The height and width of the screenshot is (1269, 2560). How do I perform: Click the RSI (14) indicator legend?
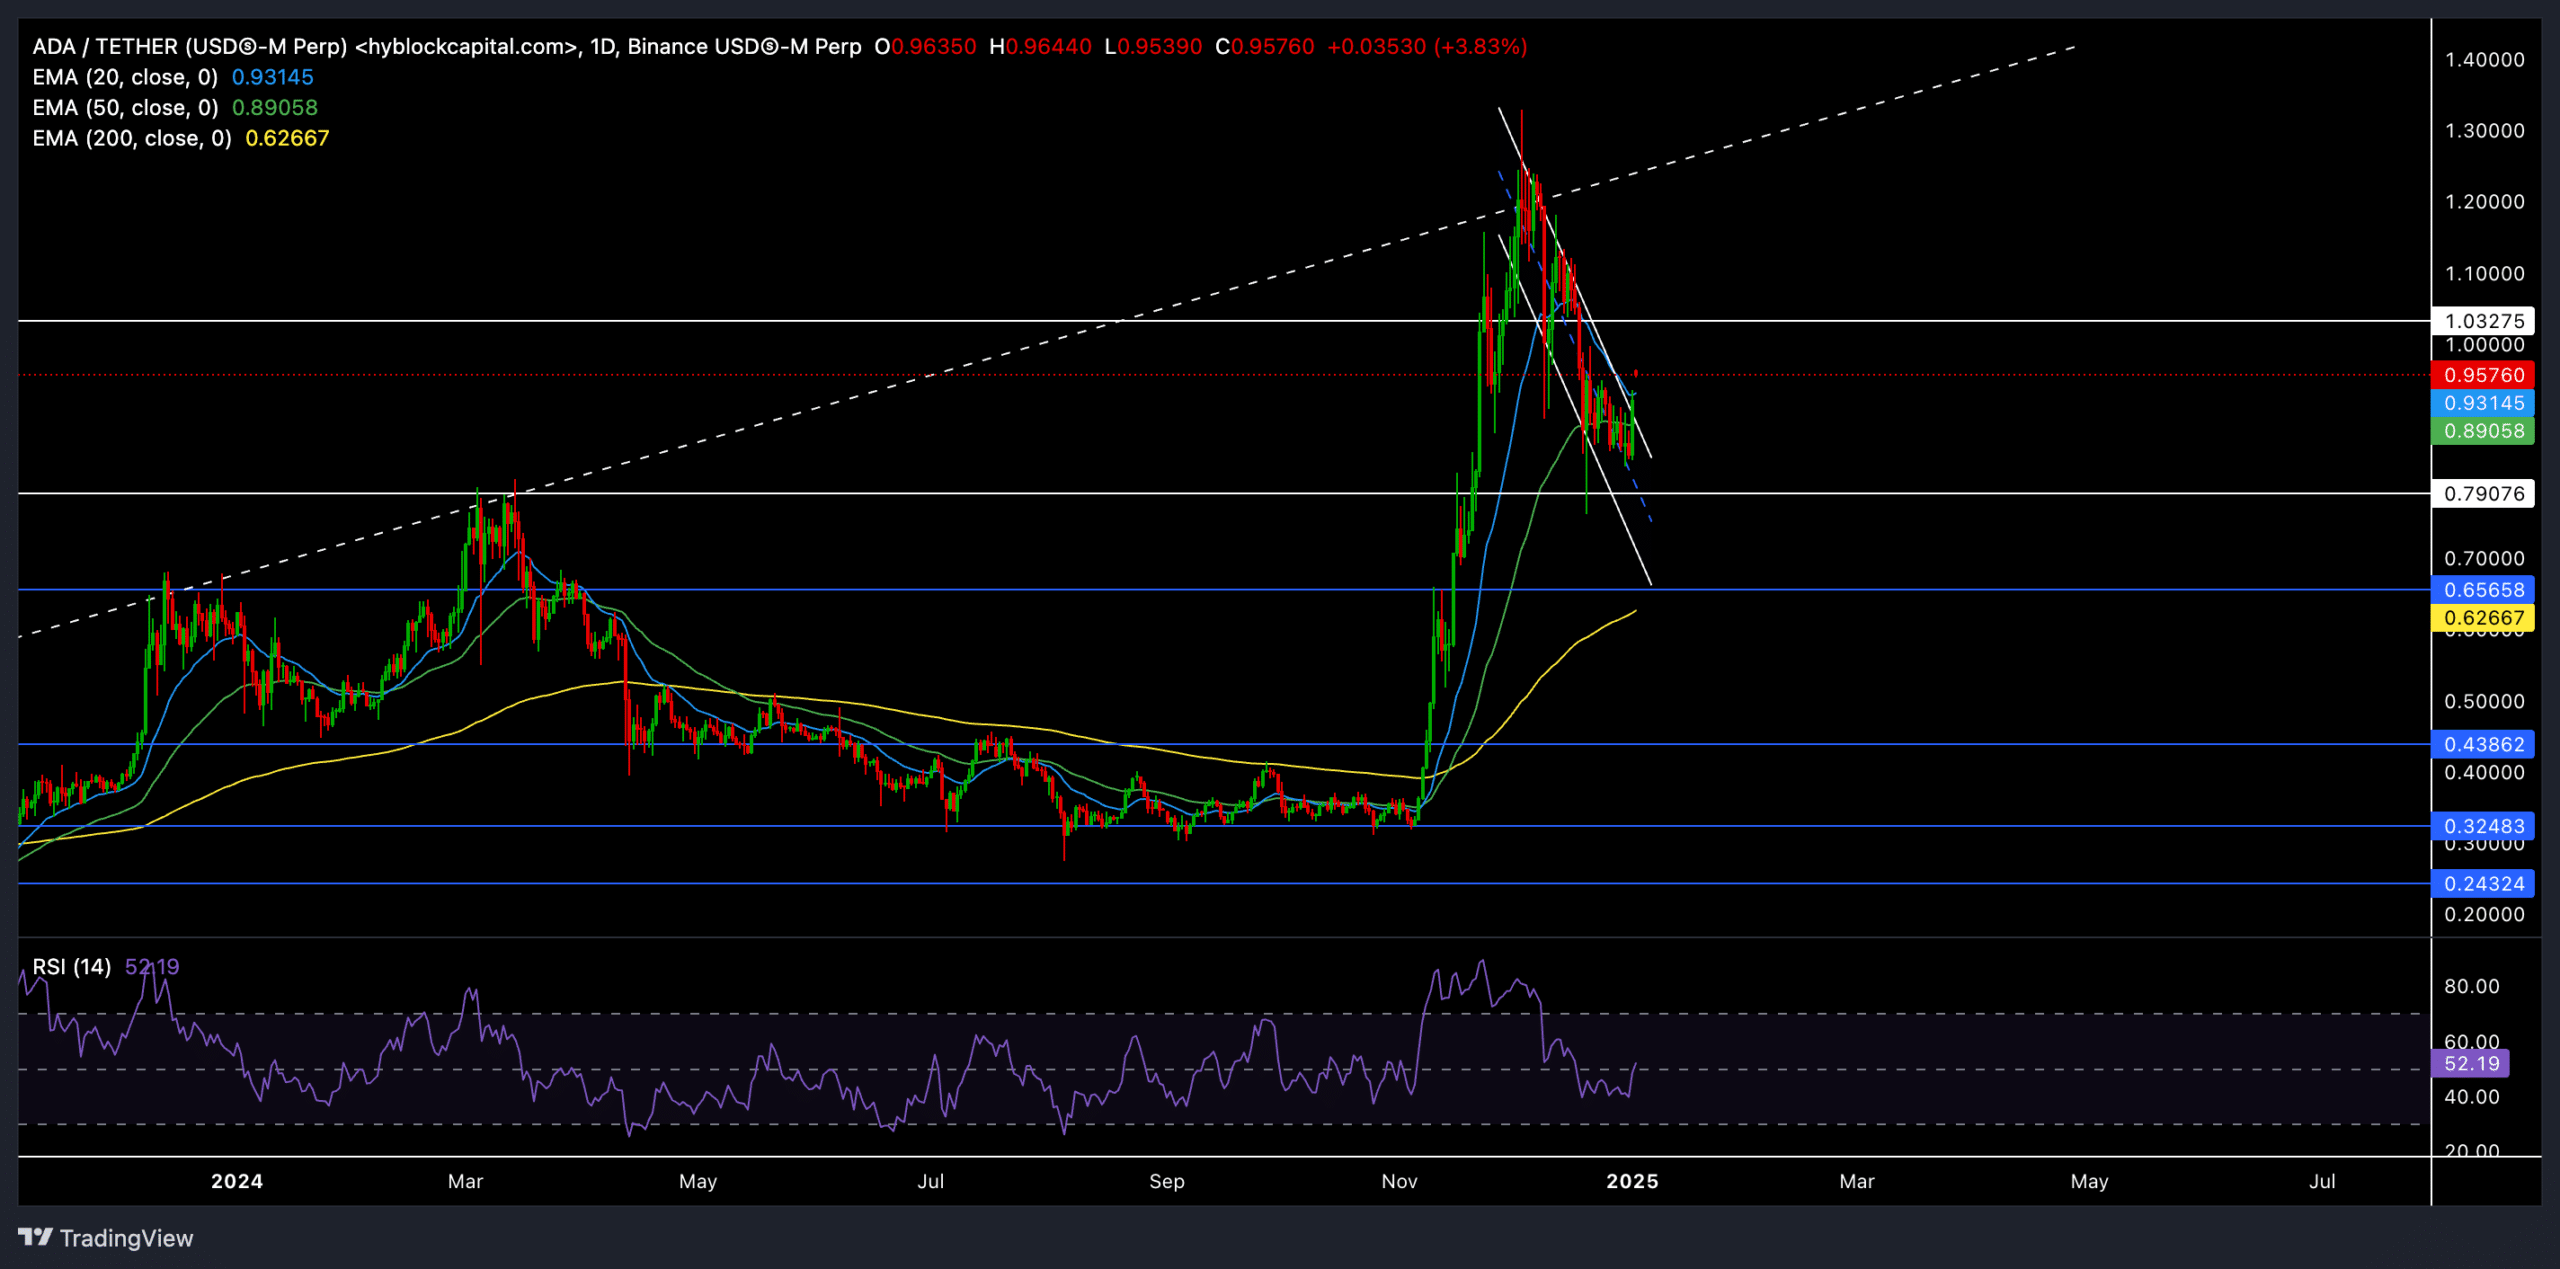[71, 966]
